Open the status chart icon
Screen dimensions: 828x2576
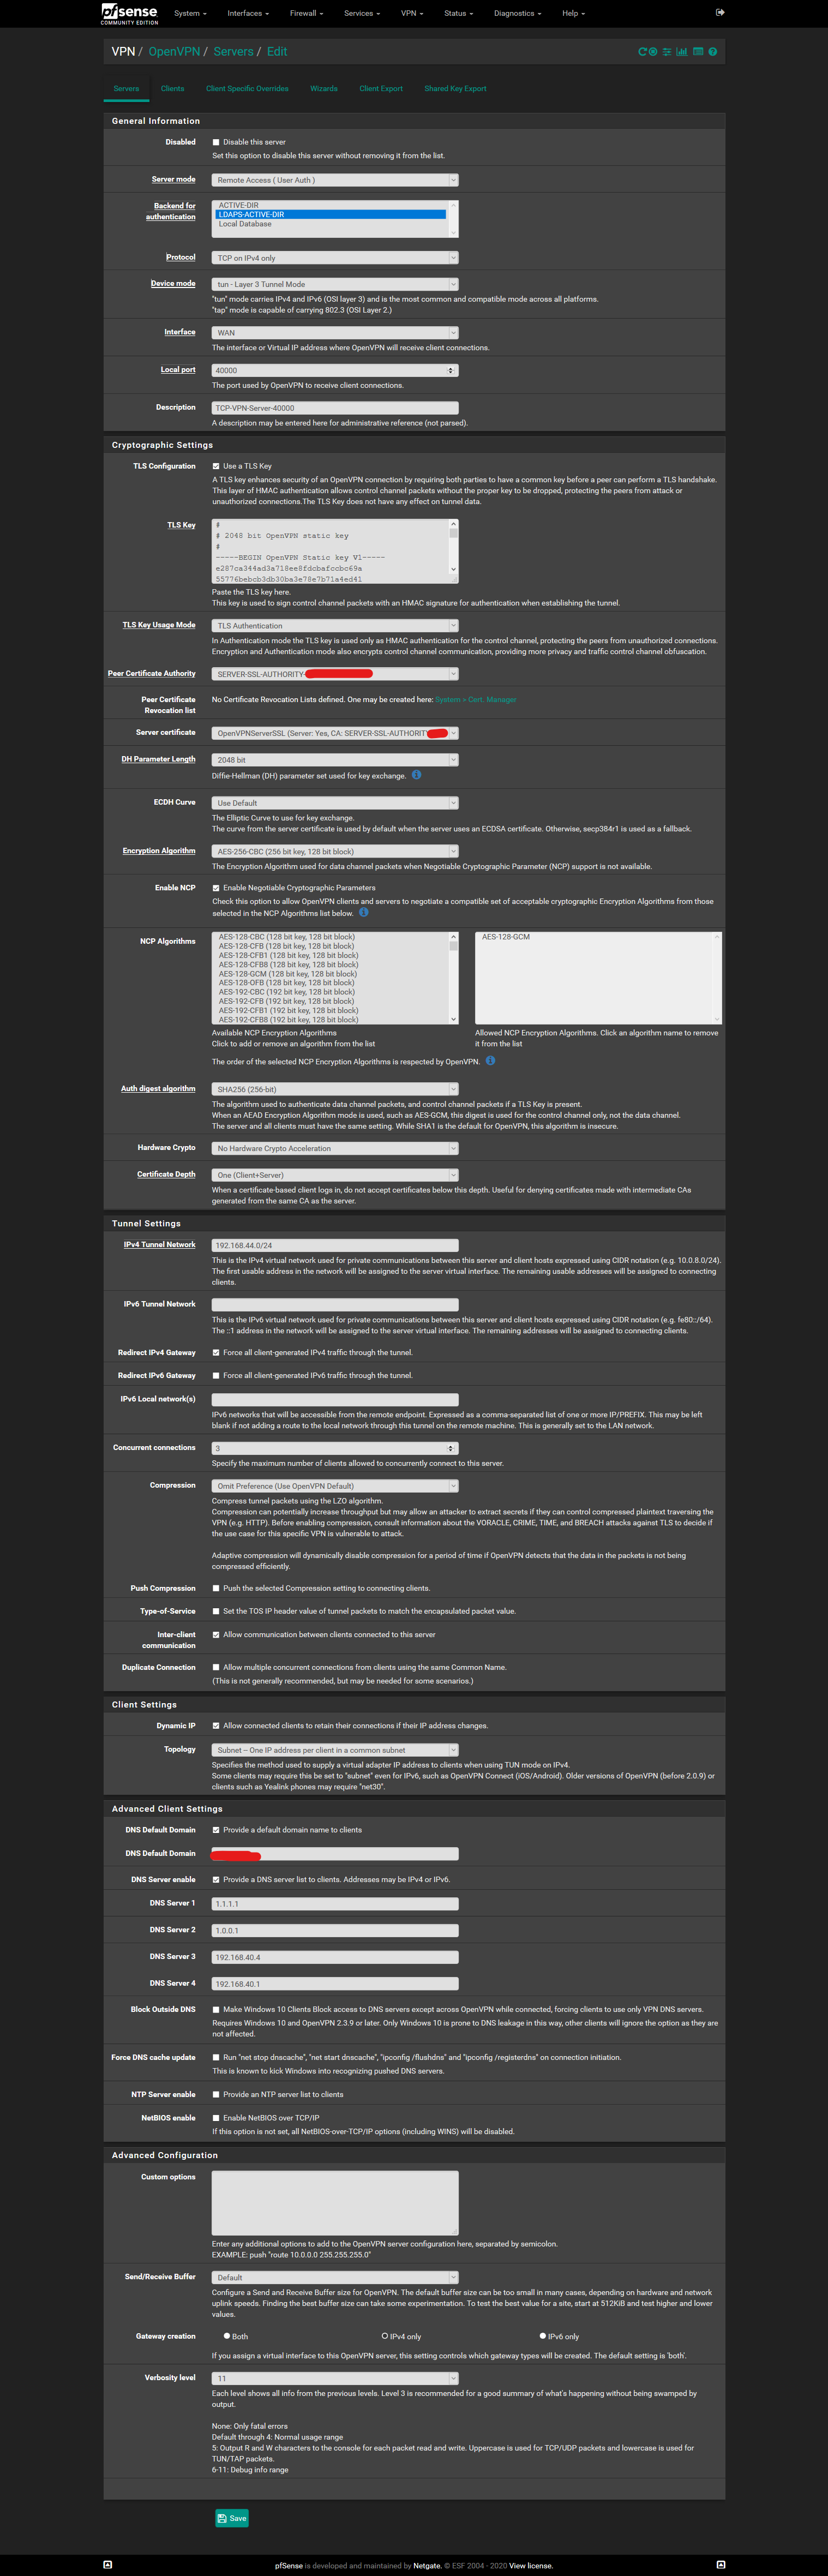tap(682, 52)
